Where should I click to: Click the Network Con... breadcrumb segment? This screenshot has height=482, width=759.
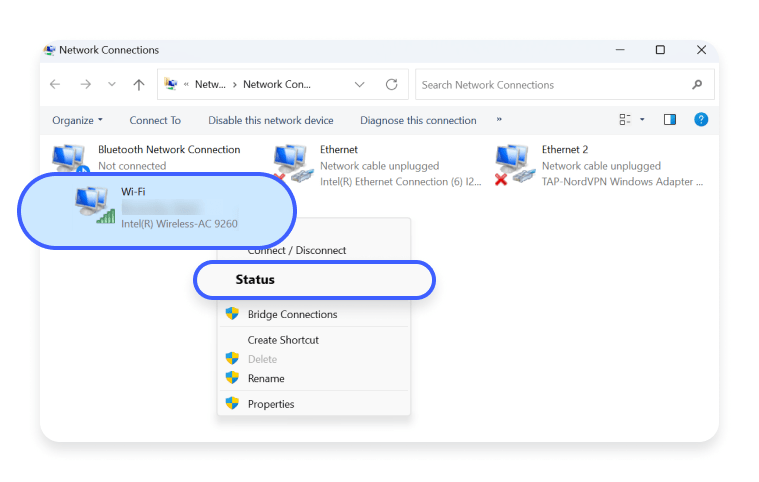(277, 85)
